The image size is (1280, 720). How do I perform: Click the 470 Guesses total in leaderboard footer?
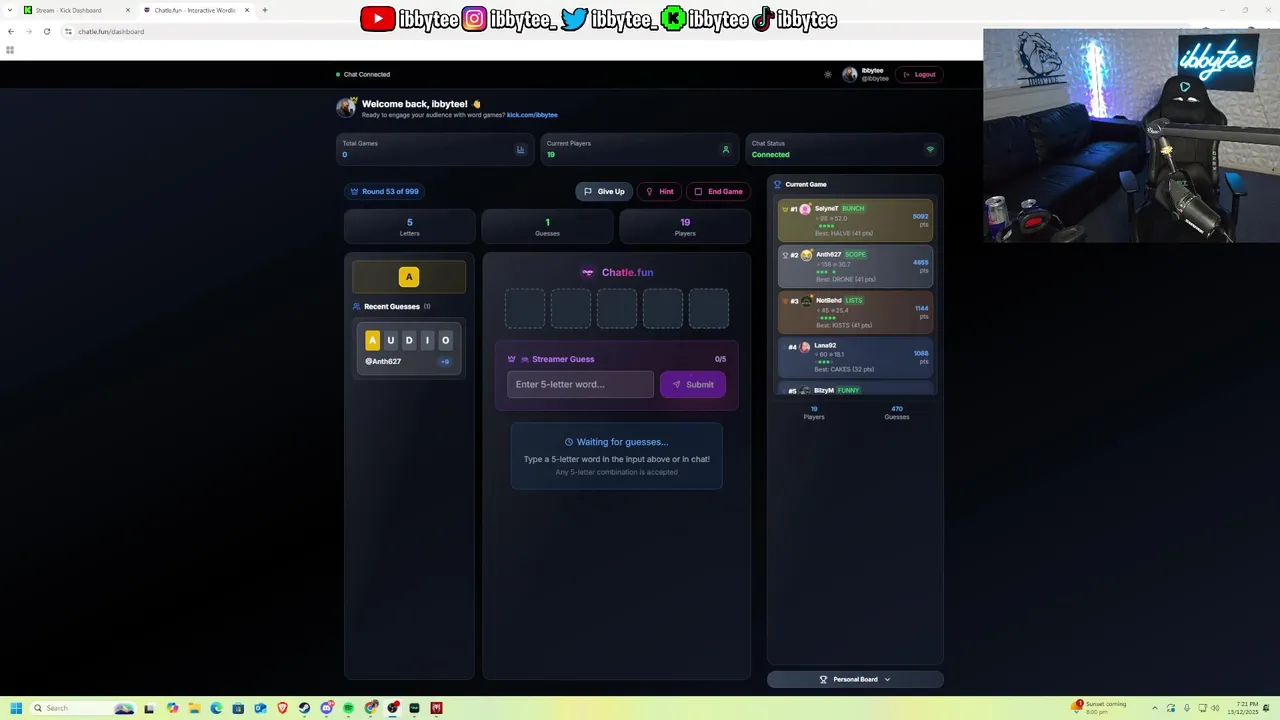click(x=896, y=412)
